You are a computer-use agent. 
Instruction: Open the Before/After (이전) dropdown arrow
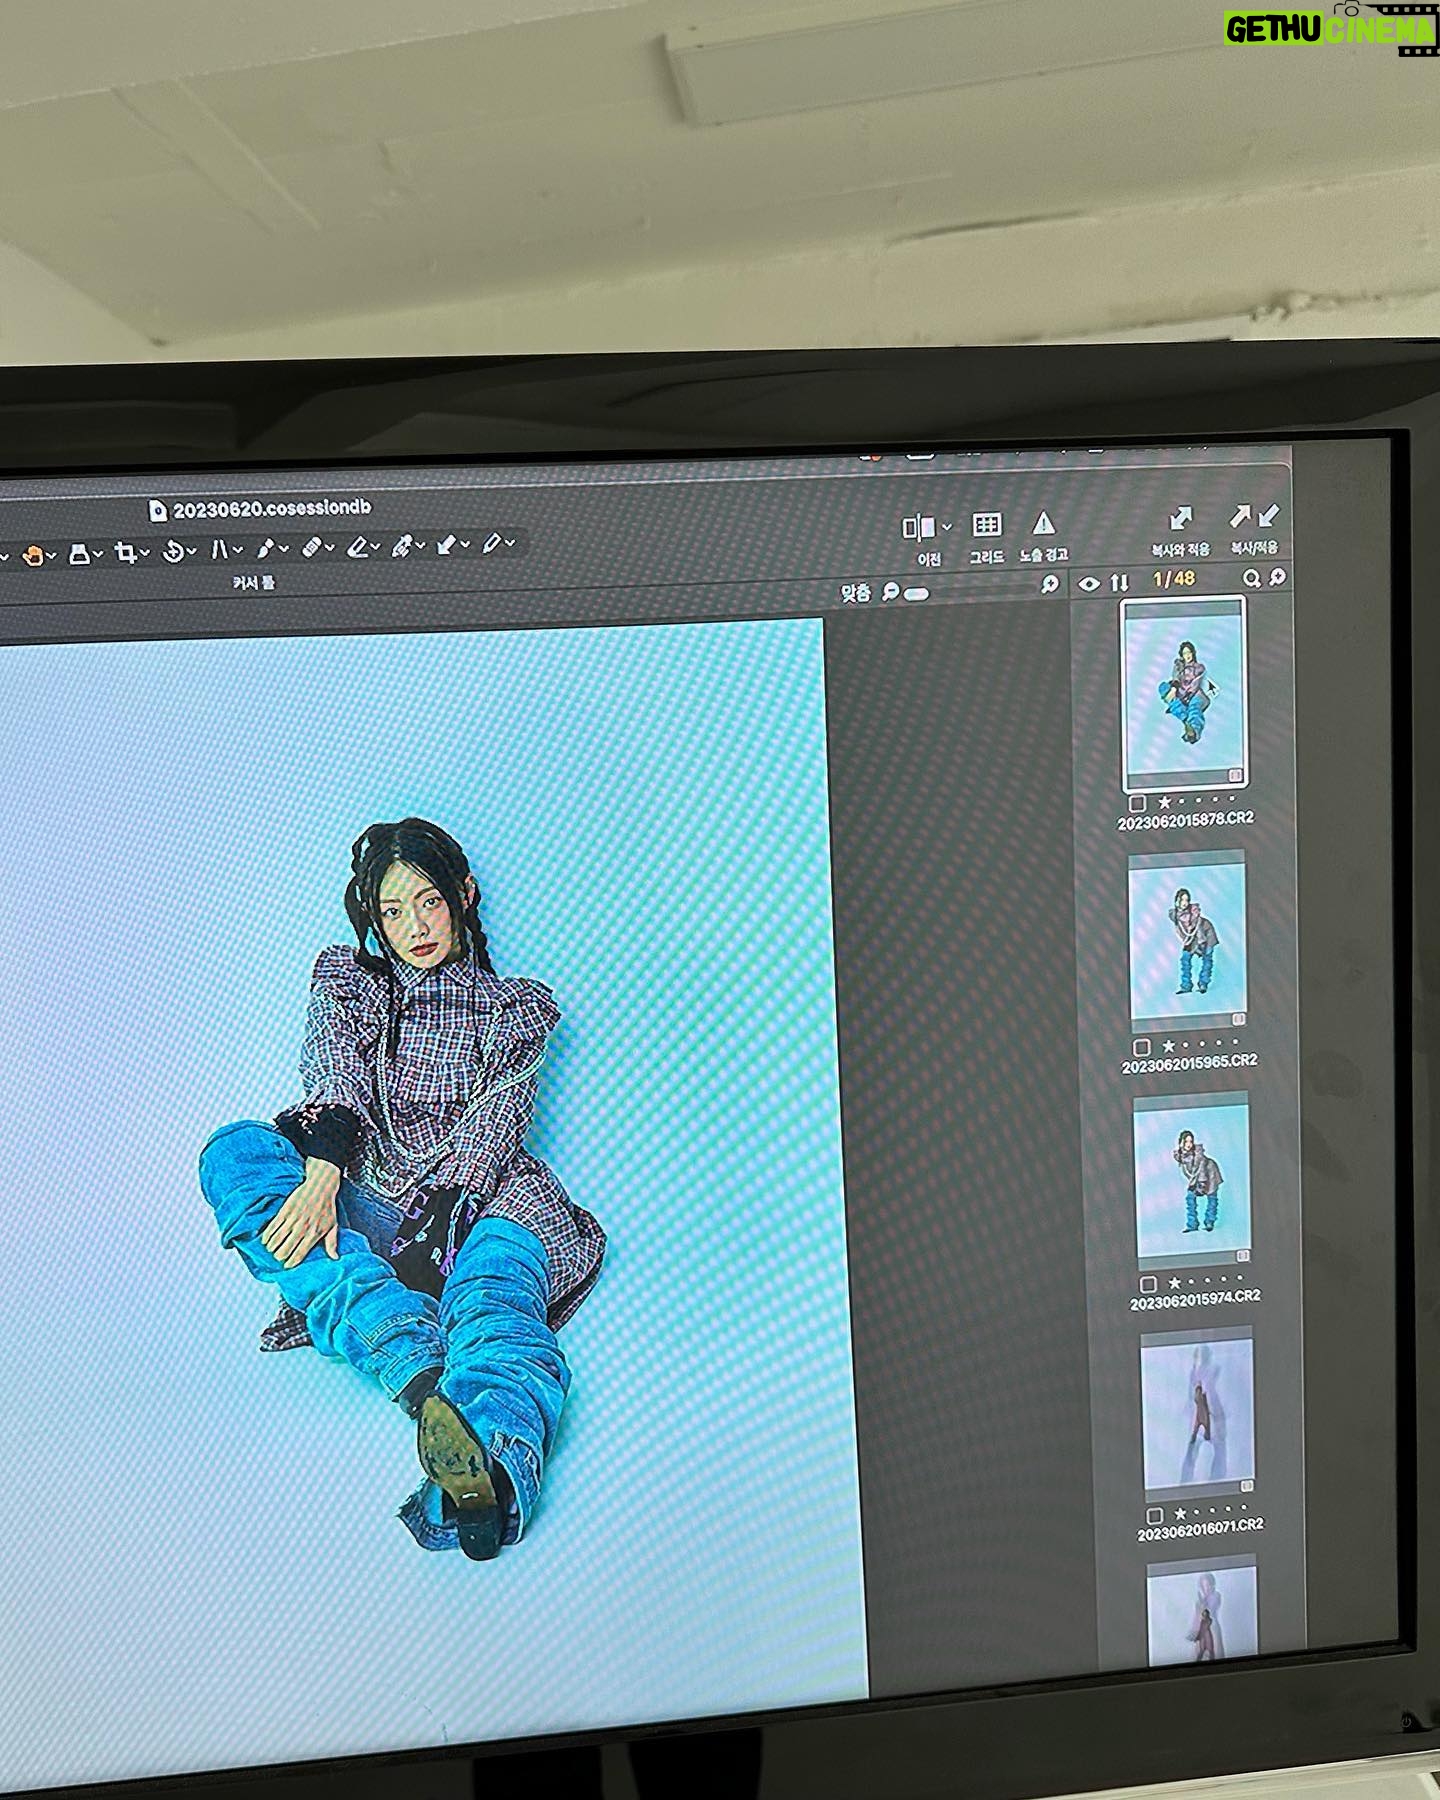coord(947,526)
